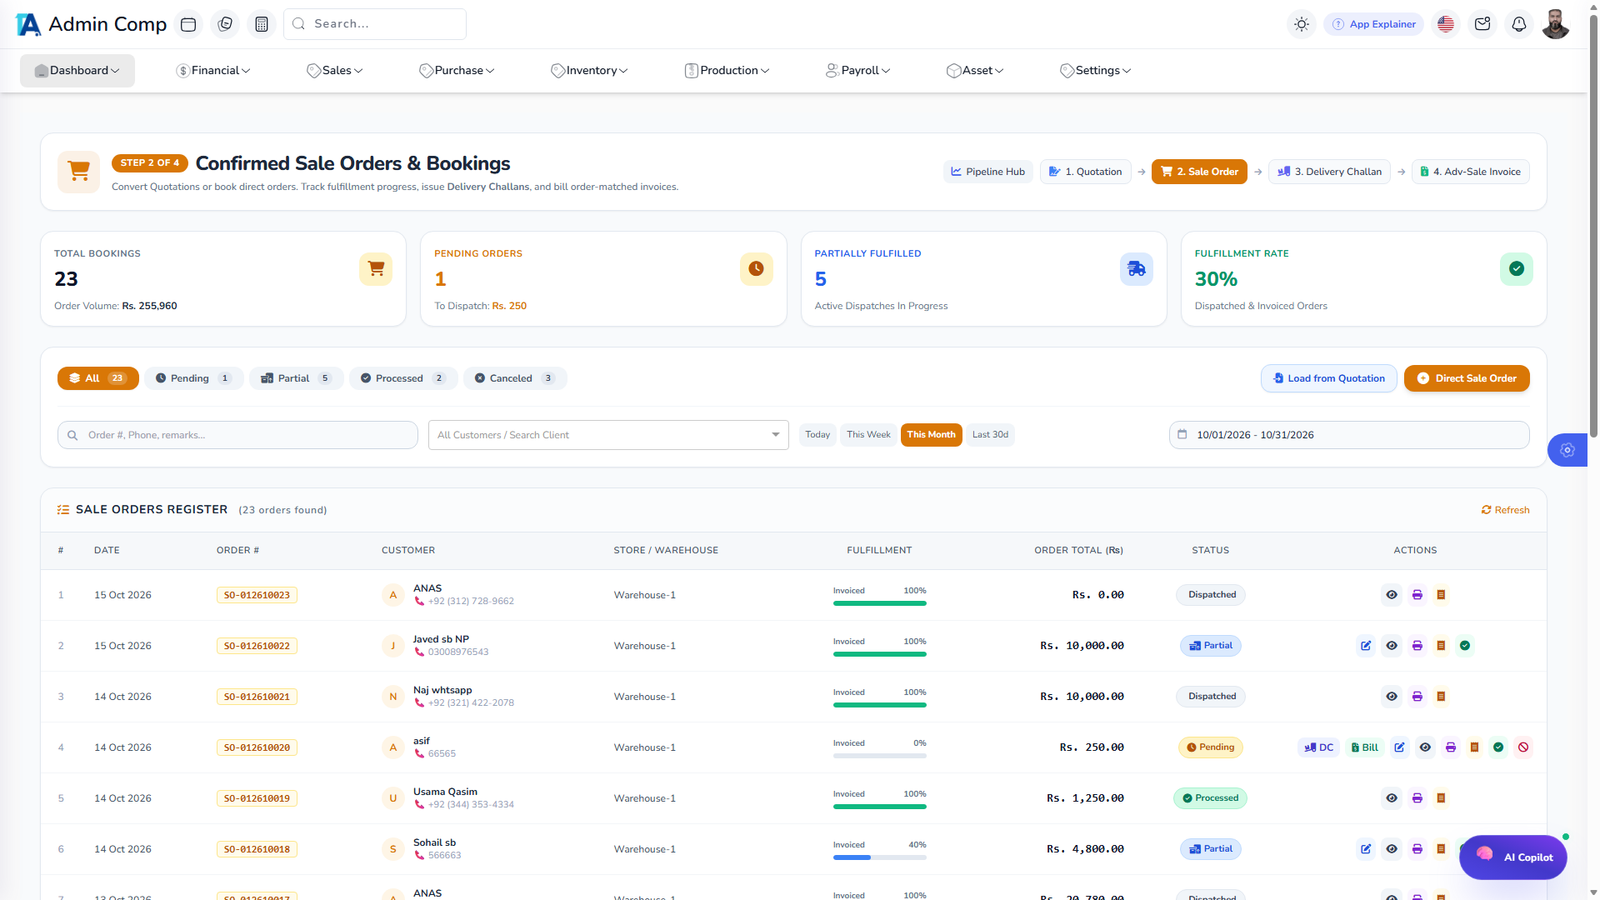Select the This Week date filter
This screenshot has height=900, width=1600.
pyautogui.click(x=868, y=435)
